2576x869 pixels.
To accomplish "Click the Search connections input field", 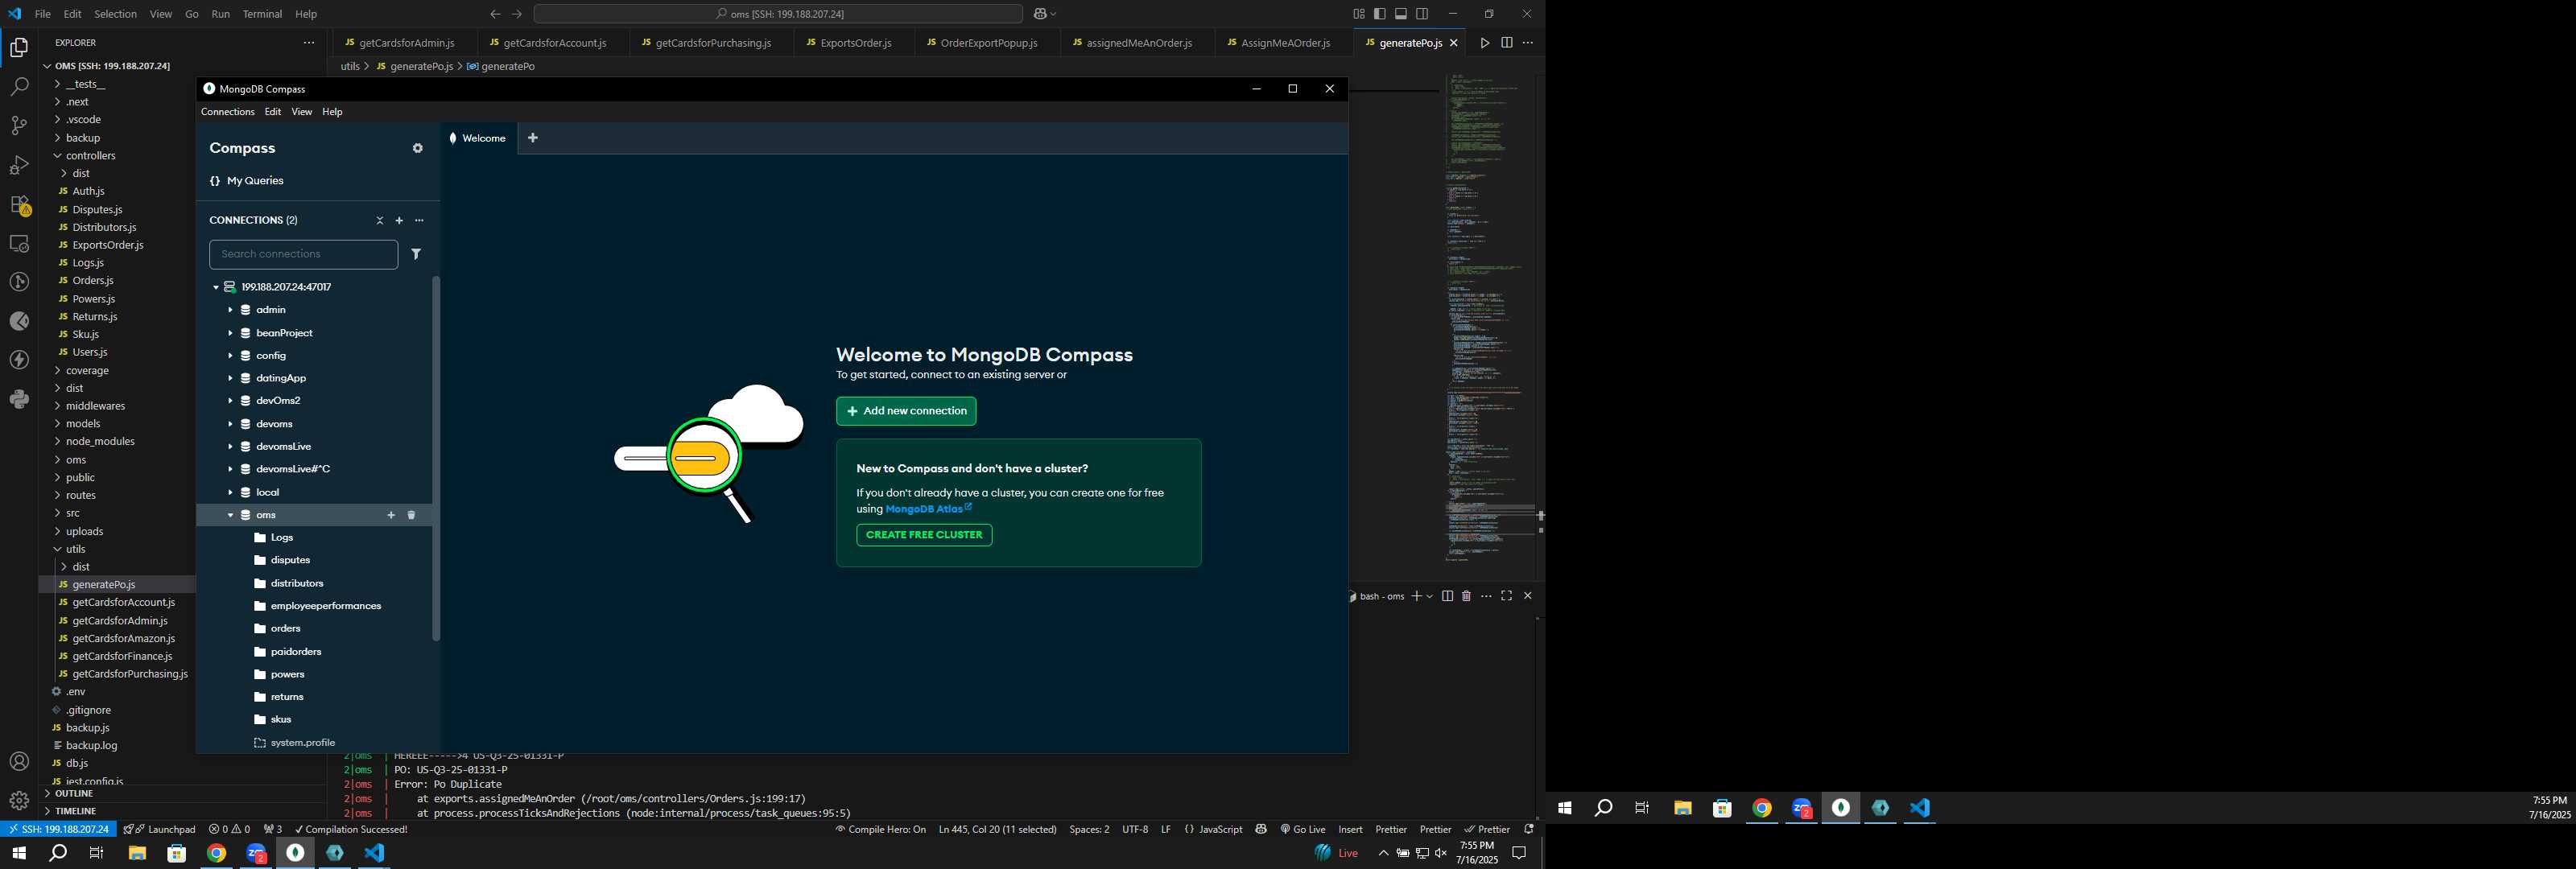I will (x=304, y=254).
